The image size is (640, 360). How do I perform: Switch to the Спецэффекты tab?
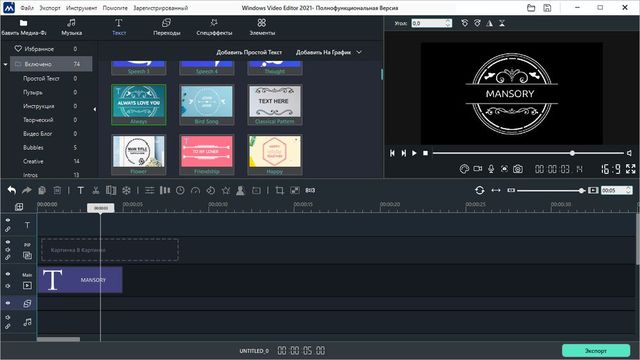(x=214, y=27)
